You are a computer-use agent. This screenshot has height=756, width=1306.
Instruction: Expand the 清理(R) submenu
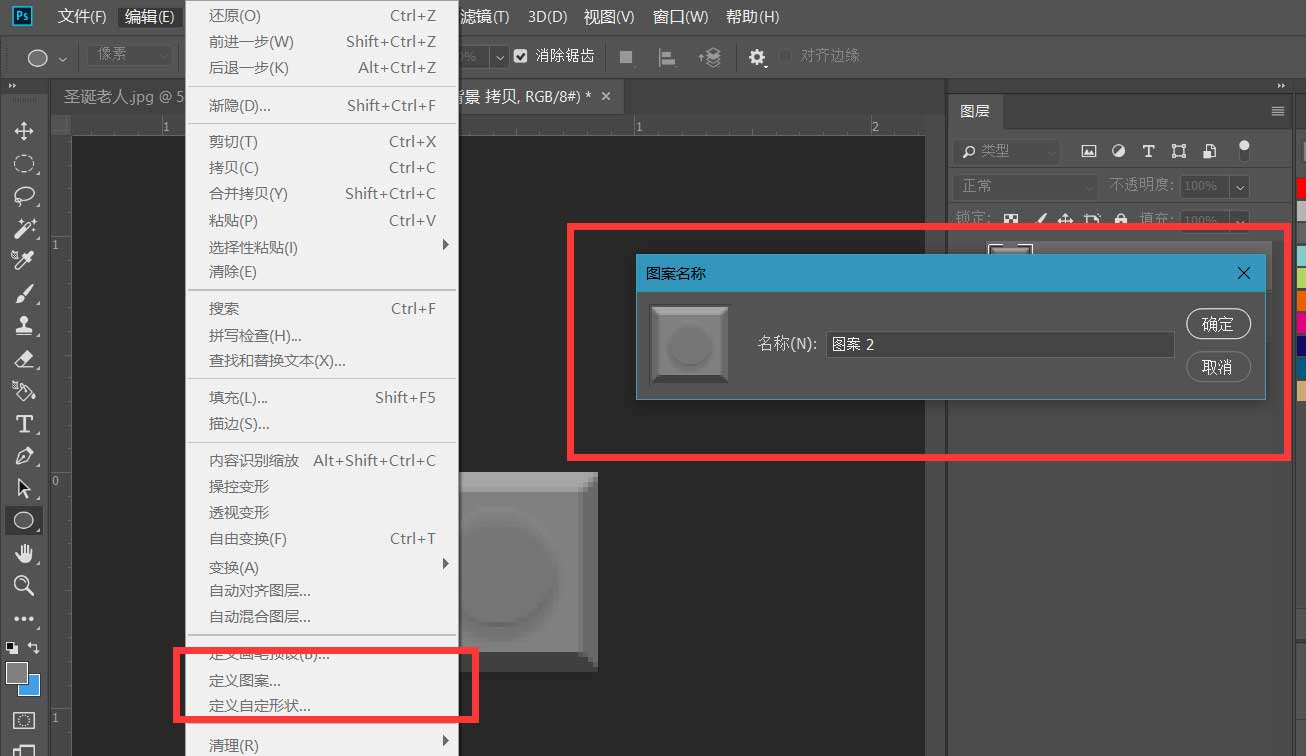[446, 742]
